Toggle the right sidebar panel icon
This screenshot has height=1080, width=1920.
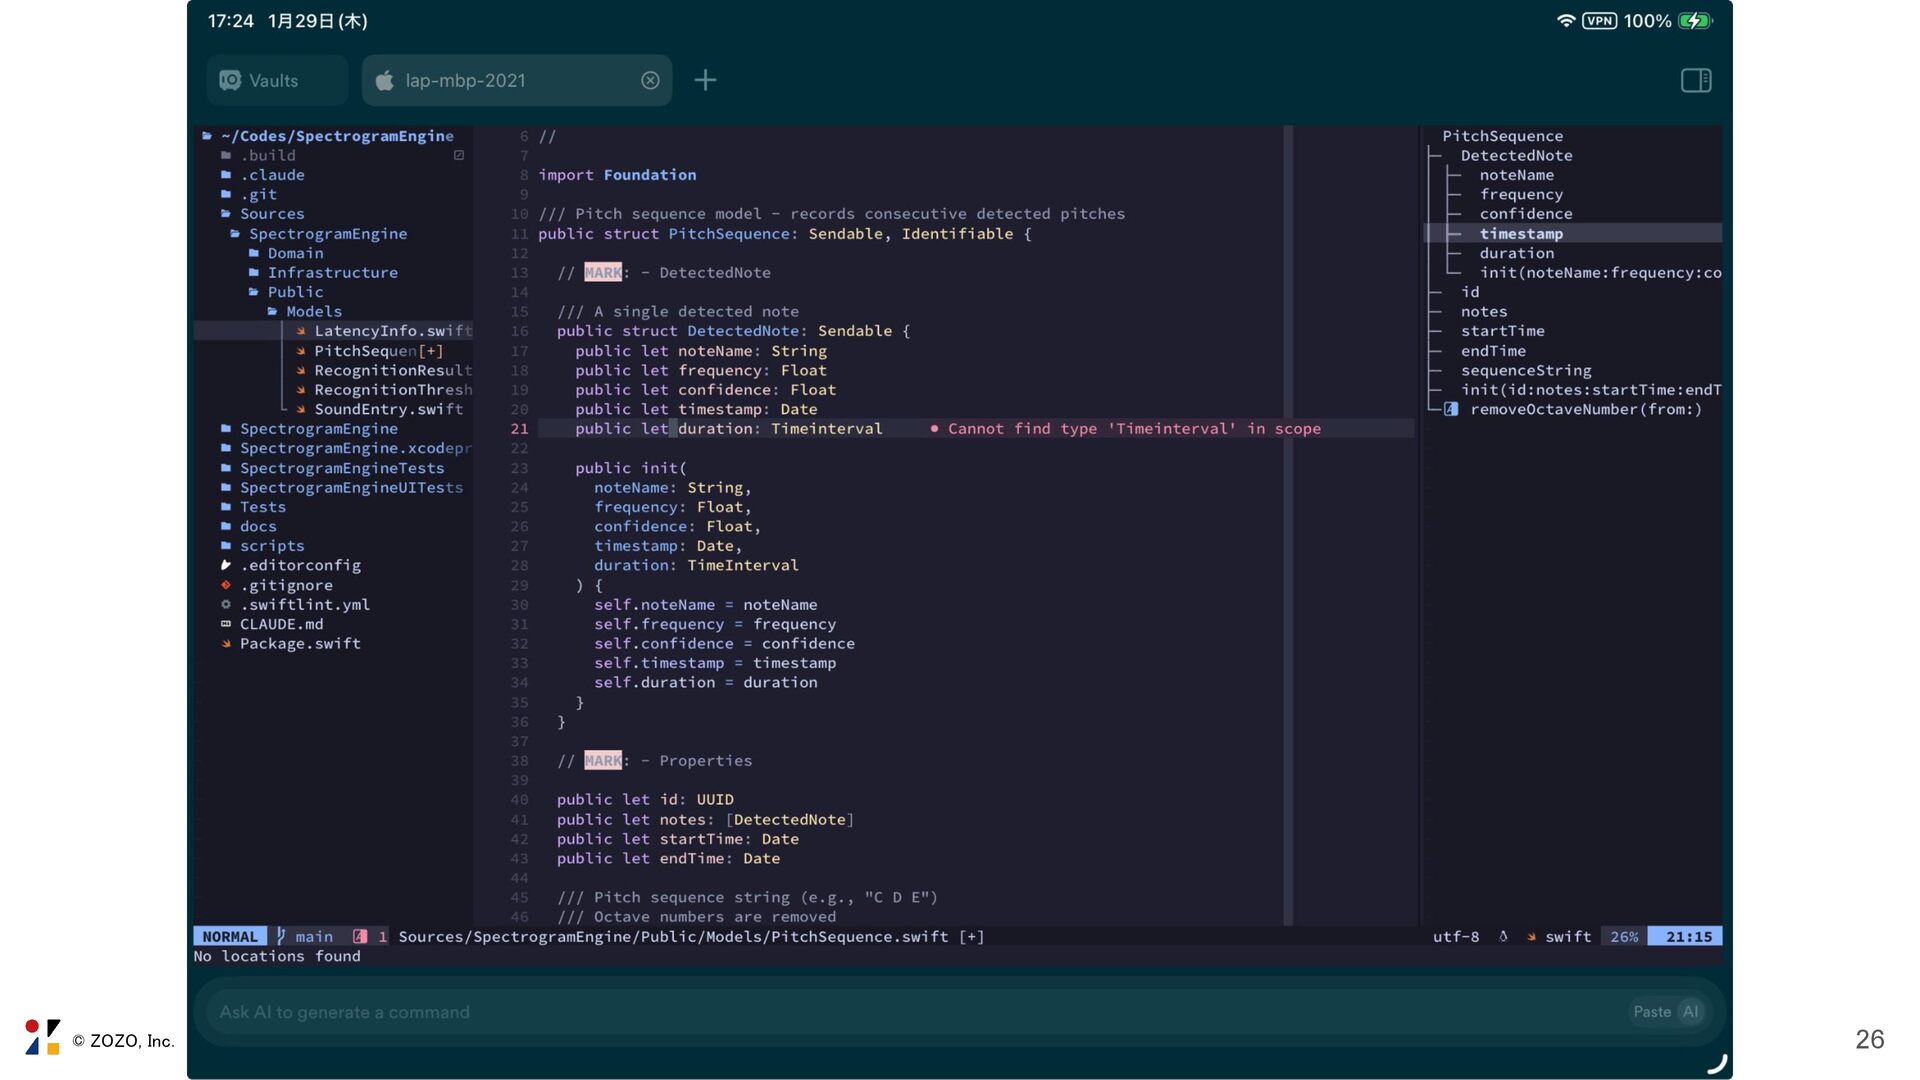click(1696, 80)
